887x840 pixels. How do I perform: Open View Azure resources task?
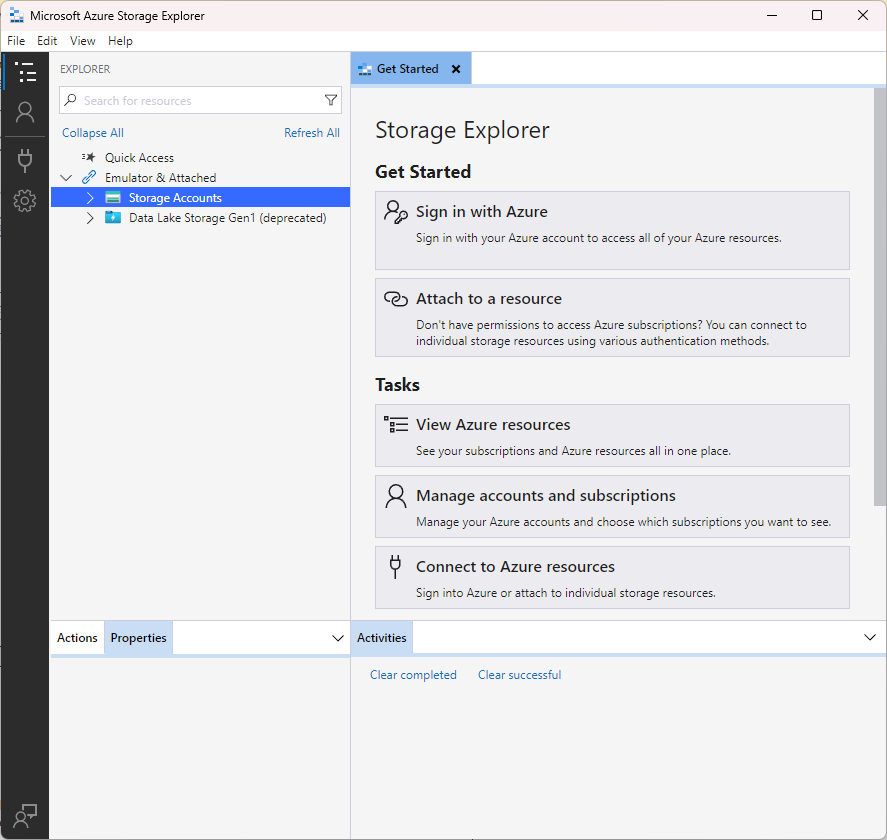[x=612, y=436]
